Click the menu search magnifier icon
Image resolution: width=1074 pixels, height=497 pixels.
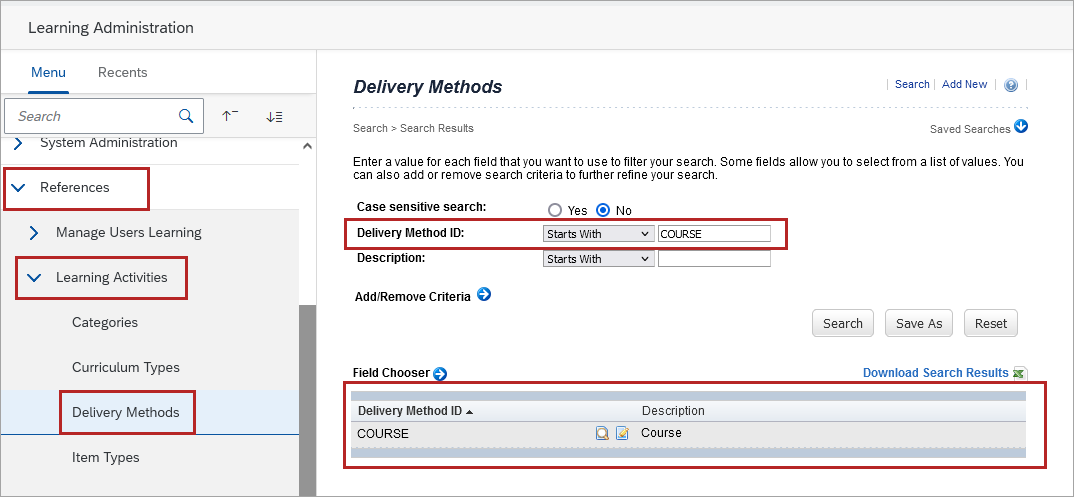[x=186, y=116]
